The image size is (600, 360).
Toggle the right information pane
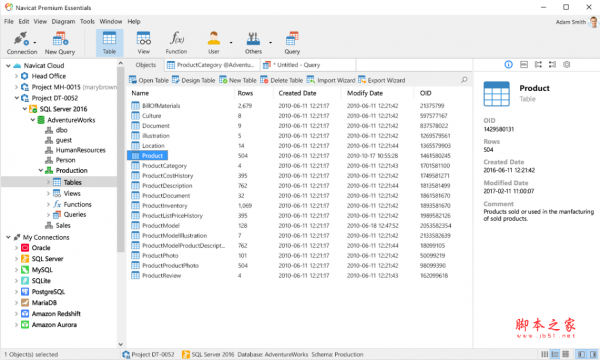point(593,354)
